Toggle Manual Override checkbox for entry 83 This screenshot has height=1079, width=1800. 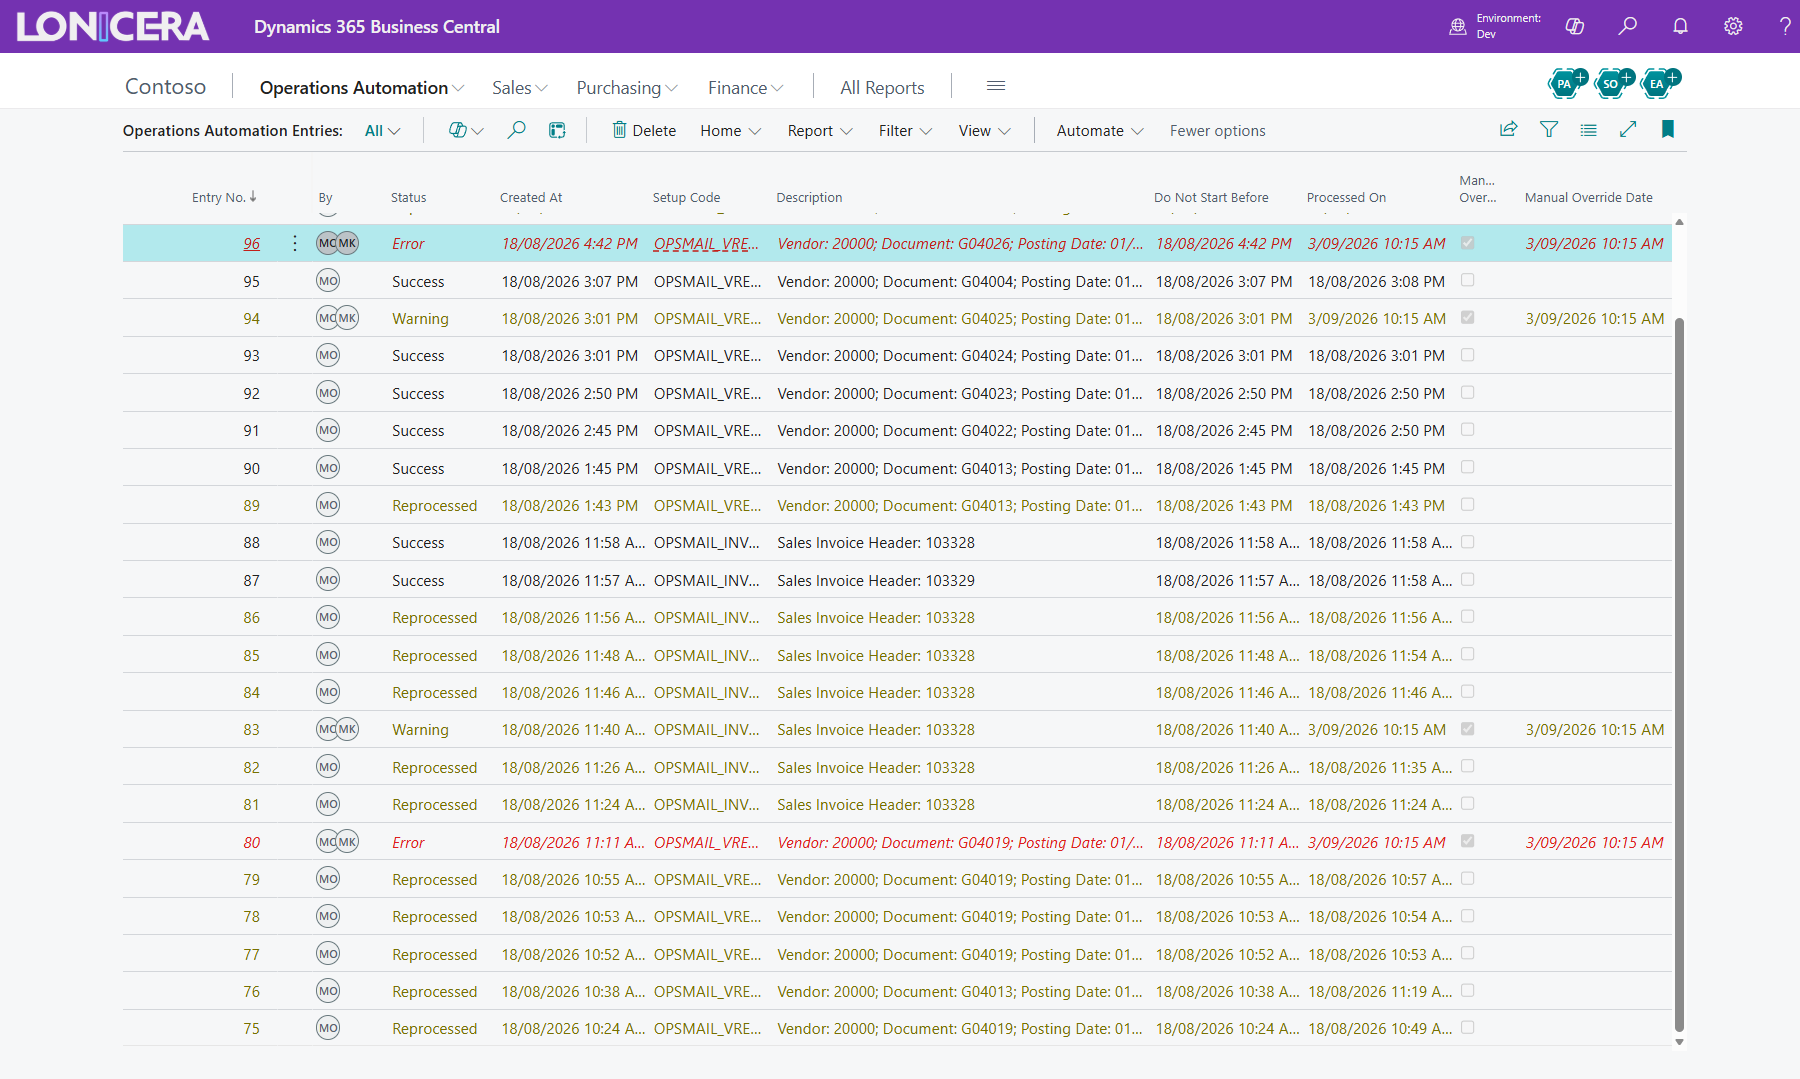1467,729
